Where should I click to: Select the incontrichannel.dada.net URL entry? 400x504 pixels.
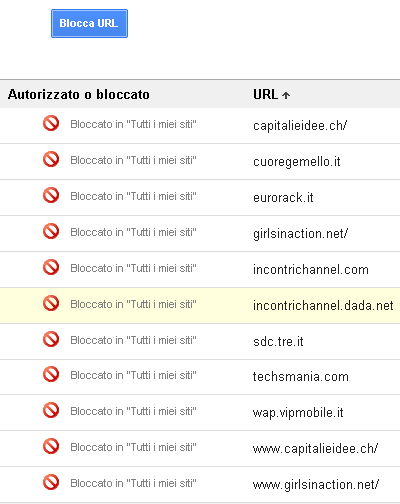coord(323,305)
